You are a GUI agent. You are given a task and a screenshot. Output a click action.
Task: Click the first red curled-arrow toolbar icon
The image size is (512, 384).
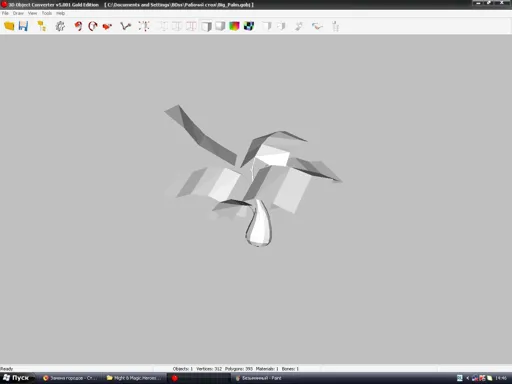78,26
